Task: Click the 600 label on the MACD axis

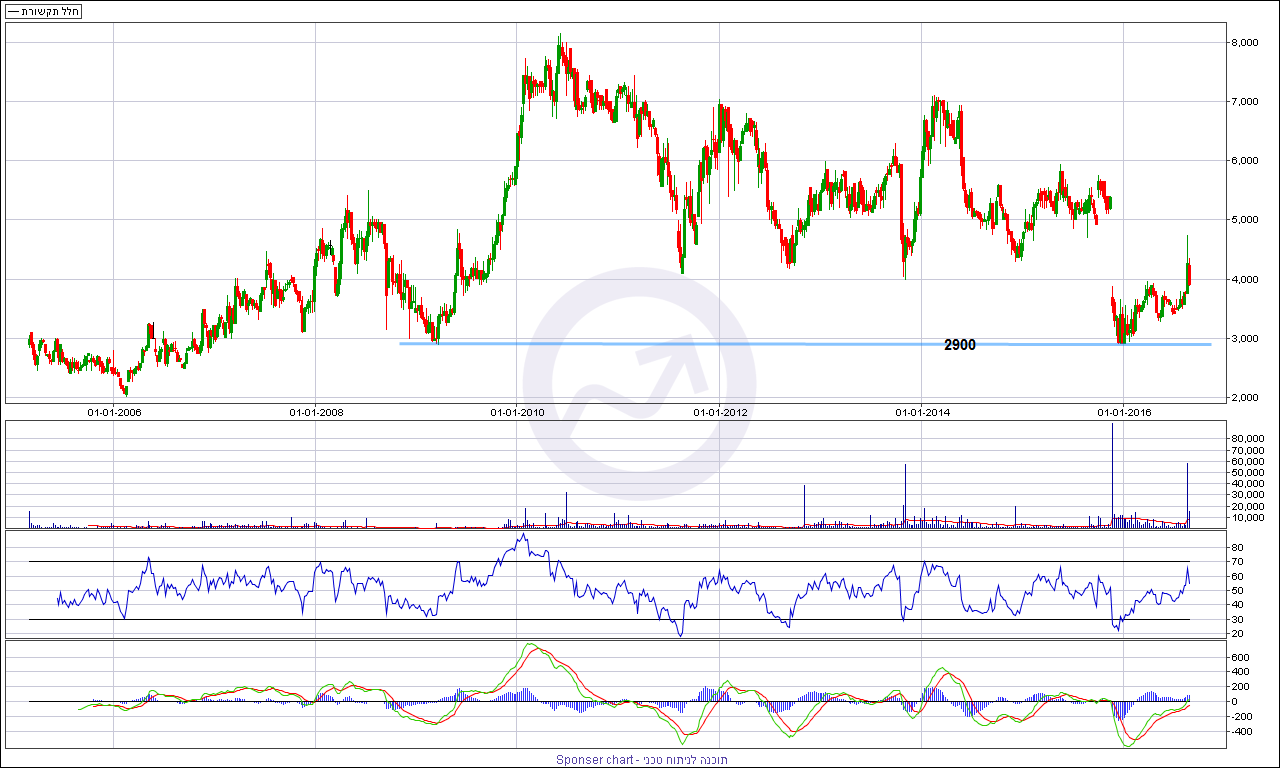Action: (x=1241, y=657)
